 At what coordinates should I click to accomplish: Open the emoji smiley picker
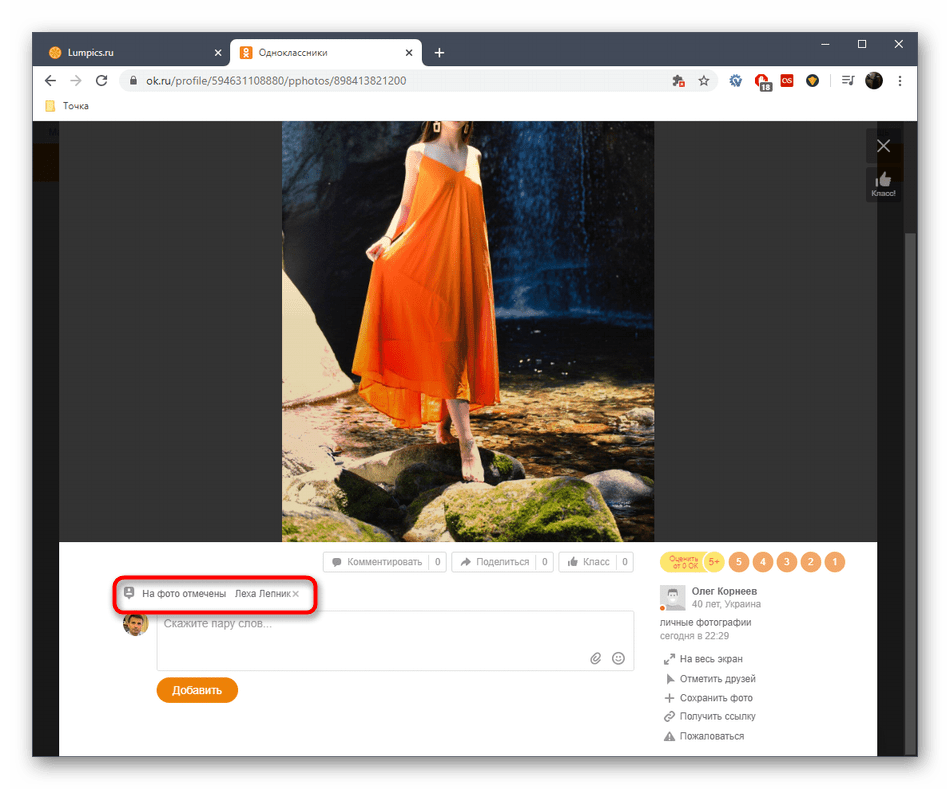(x=618, y=658)
